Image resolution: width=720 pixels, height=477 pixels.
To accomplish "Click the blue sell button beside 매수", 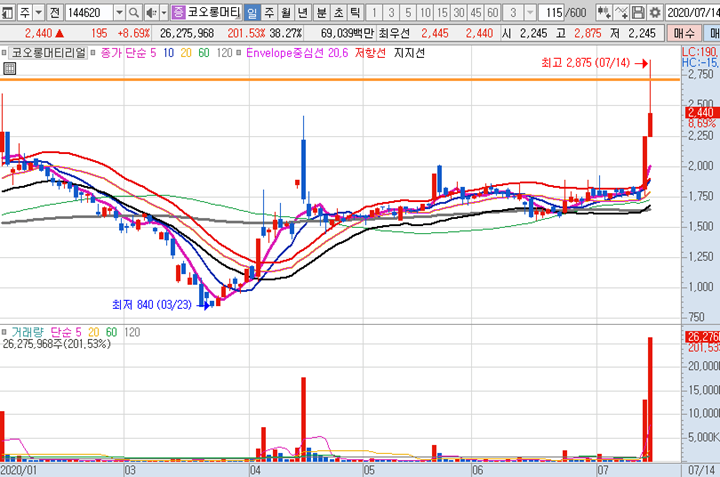I will coord(712,33).
